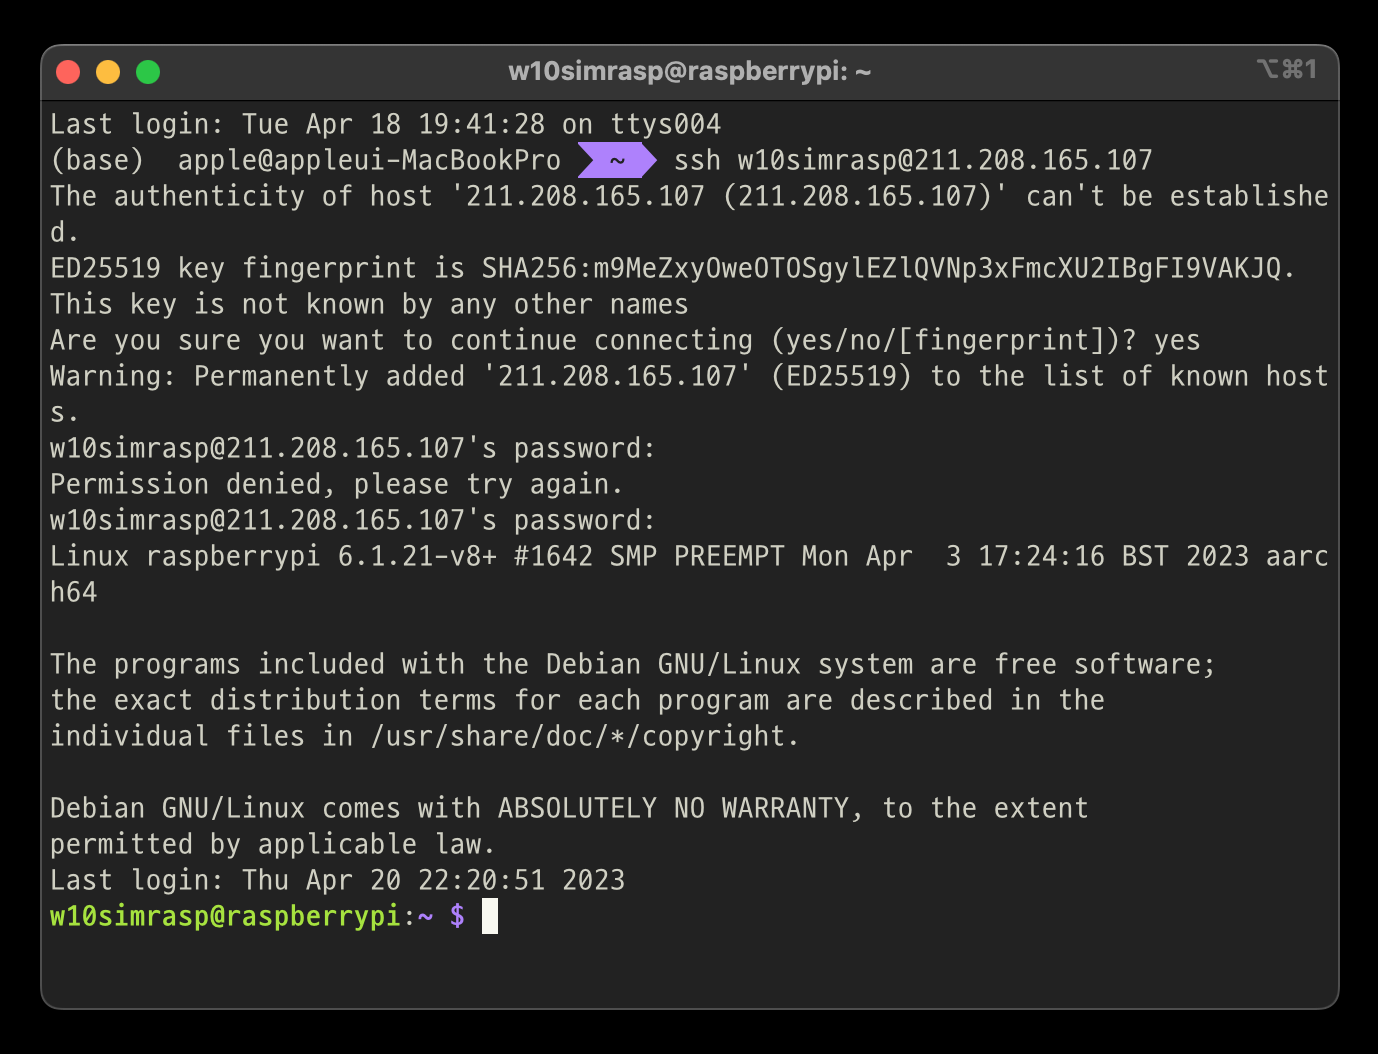
Task: Click the green fullscreen window button
Action: click(x=148, y=72)
